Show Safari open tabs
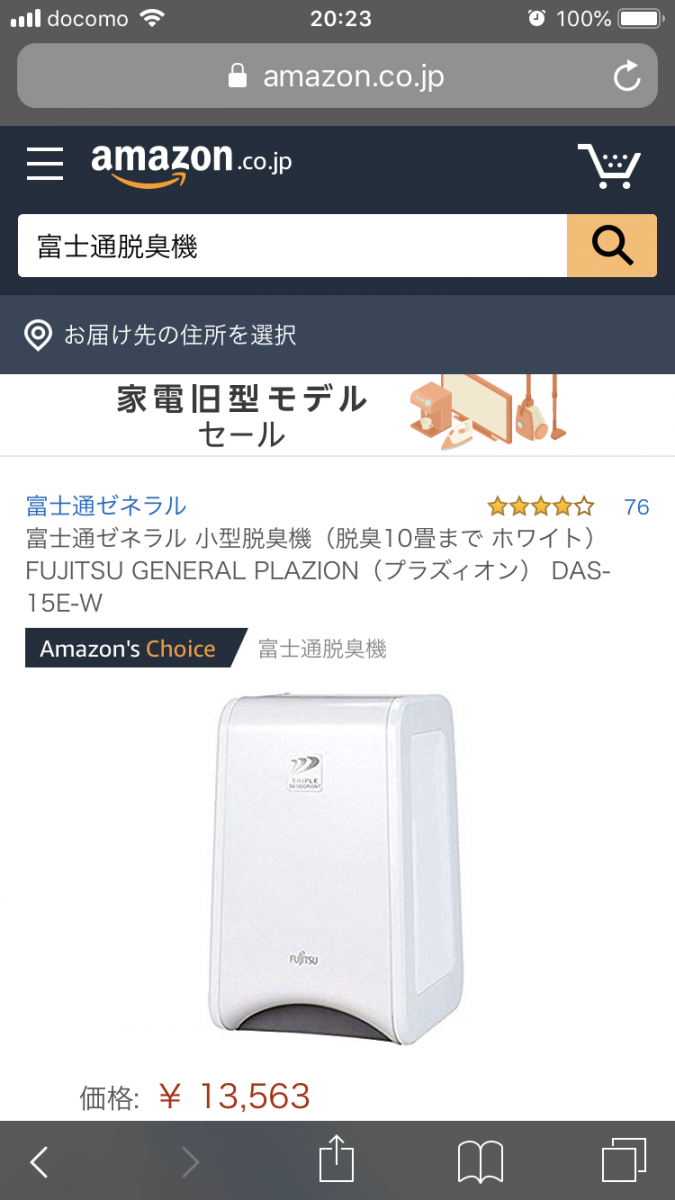Screen dimensions: 675x1200 click(x=624, y=1161)
